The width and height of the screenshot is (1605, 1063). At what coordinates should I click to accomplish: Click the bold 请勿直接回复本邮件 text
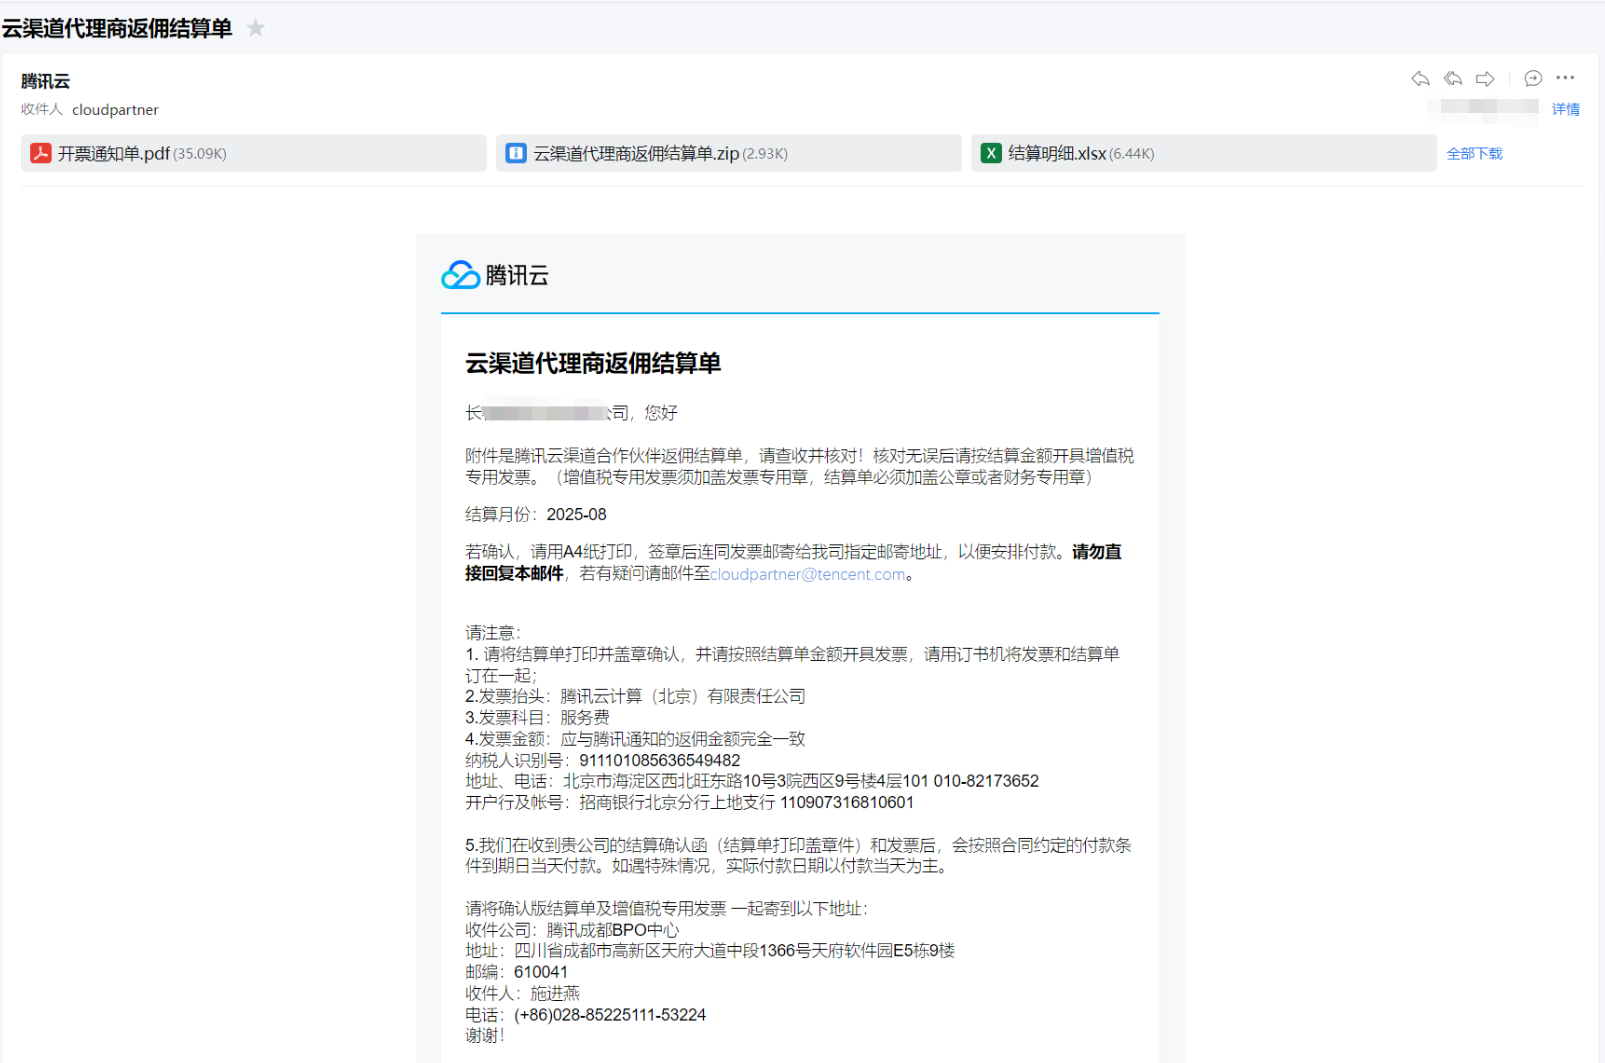[793, 562]
